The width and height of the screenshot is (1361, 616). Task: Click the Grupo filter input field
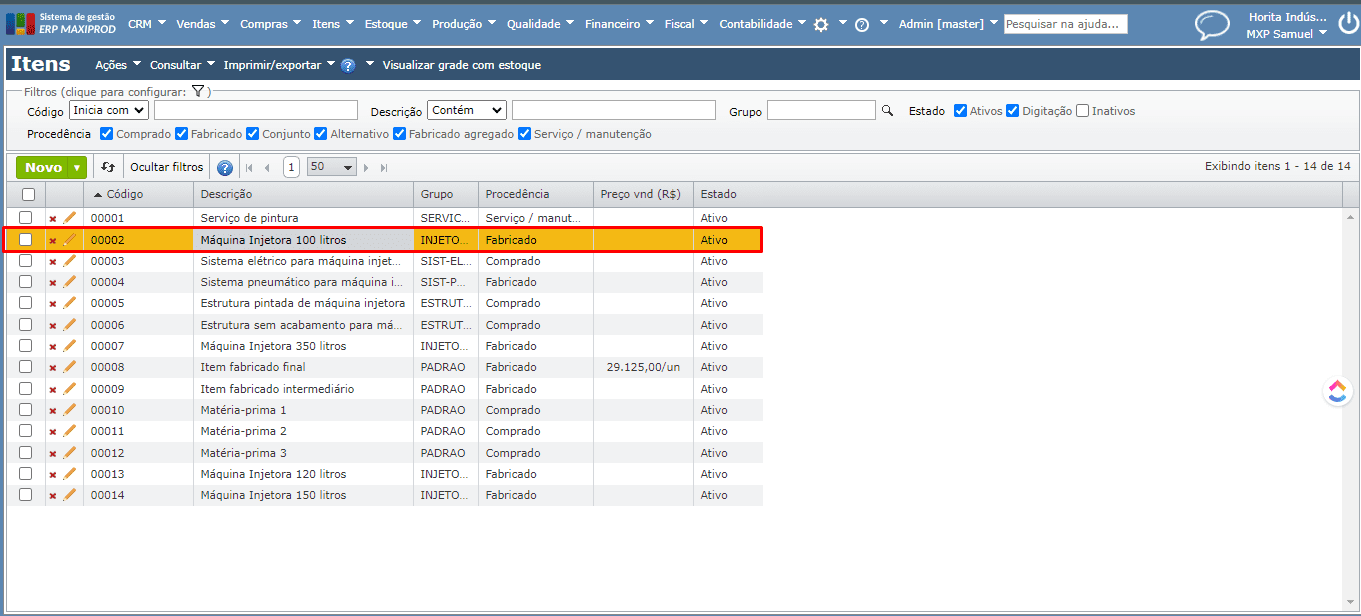(x=822, y=110)
